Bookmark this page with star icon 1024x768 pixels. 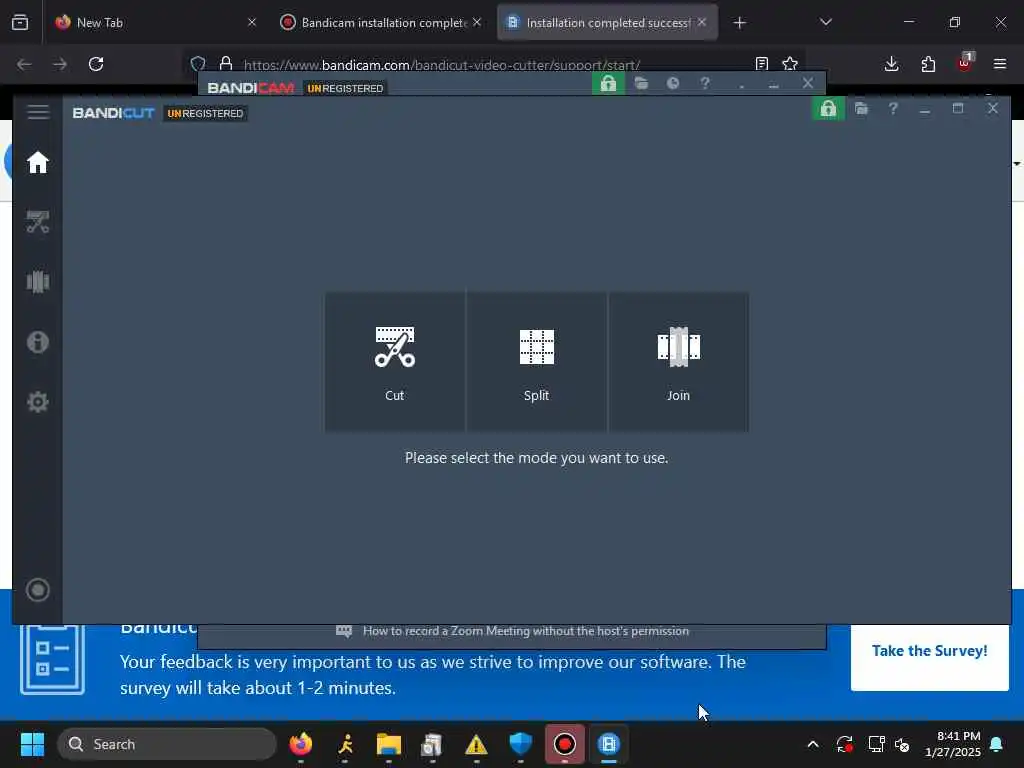pos(790,64)
